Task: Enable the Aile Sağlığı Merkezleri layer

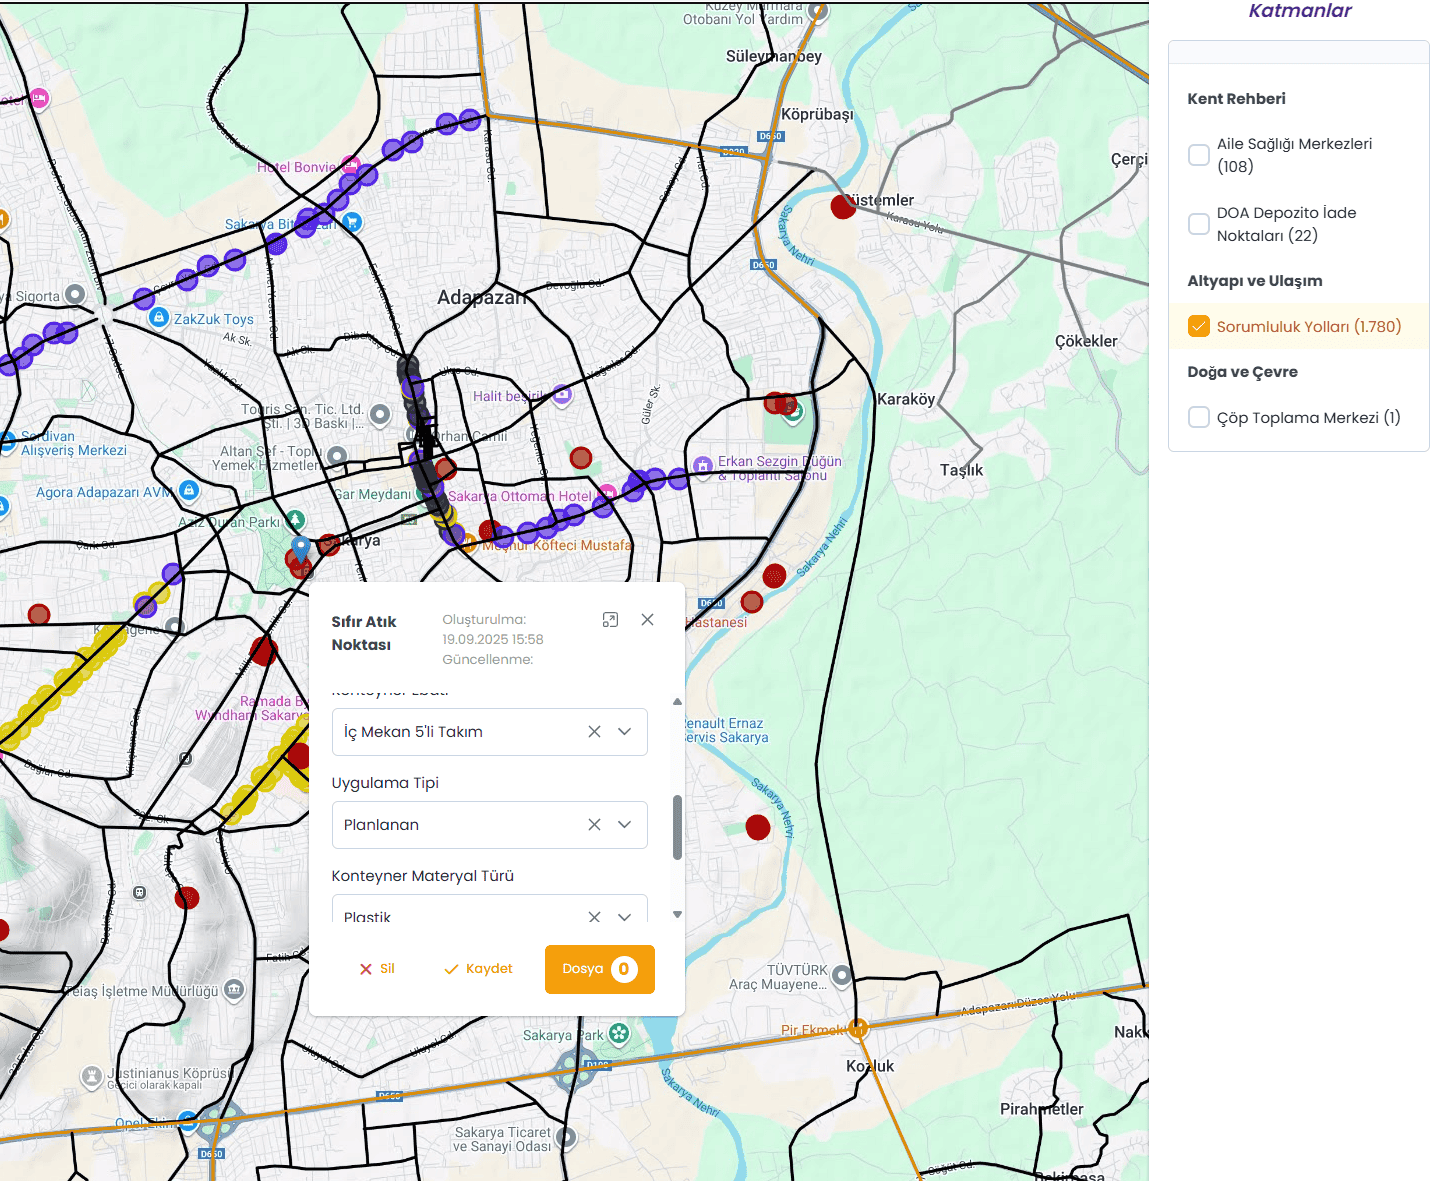Action: 1199,155
